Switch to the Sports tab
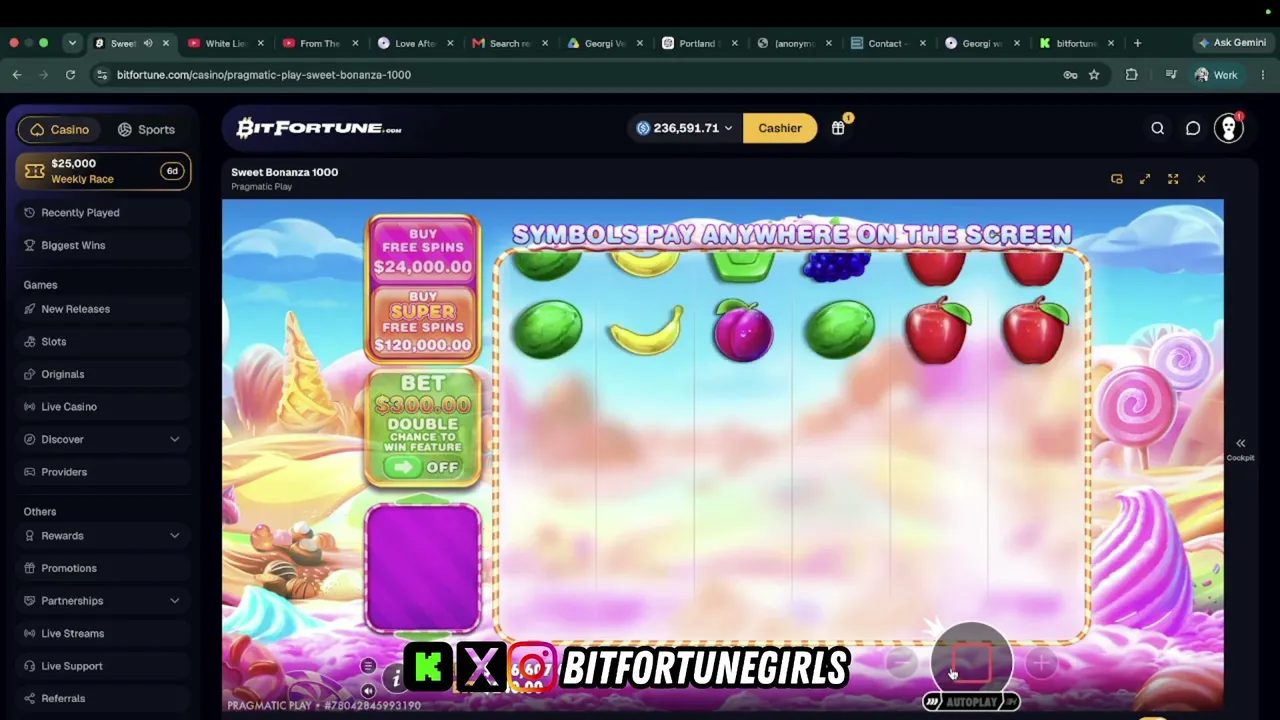Image resolution: width=1280 pixels, height=720 pixels. click(146, 129)
